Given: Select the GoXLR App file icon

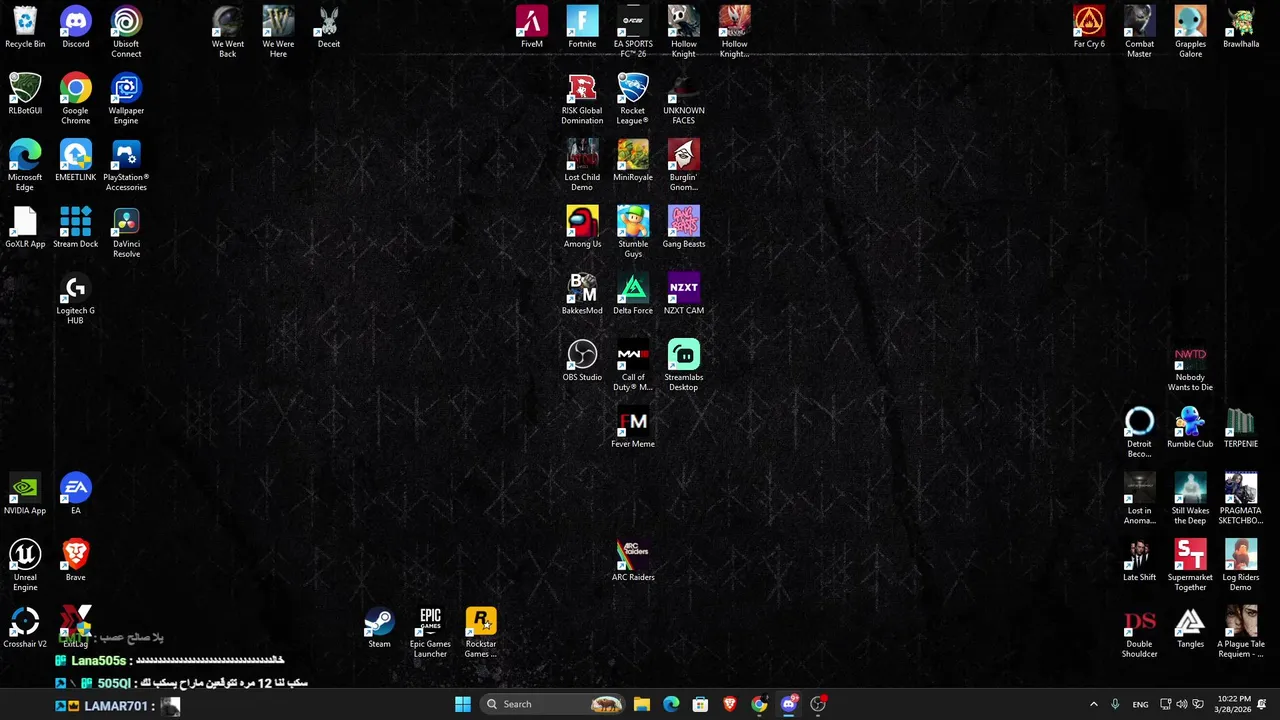Looking at the screenshot, I should click(25, 228).
